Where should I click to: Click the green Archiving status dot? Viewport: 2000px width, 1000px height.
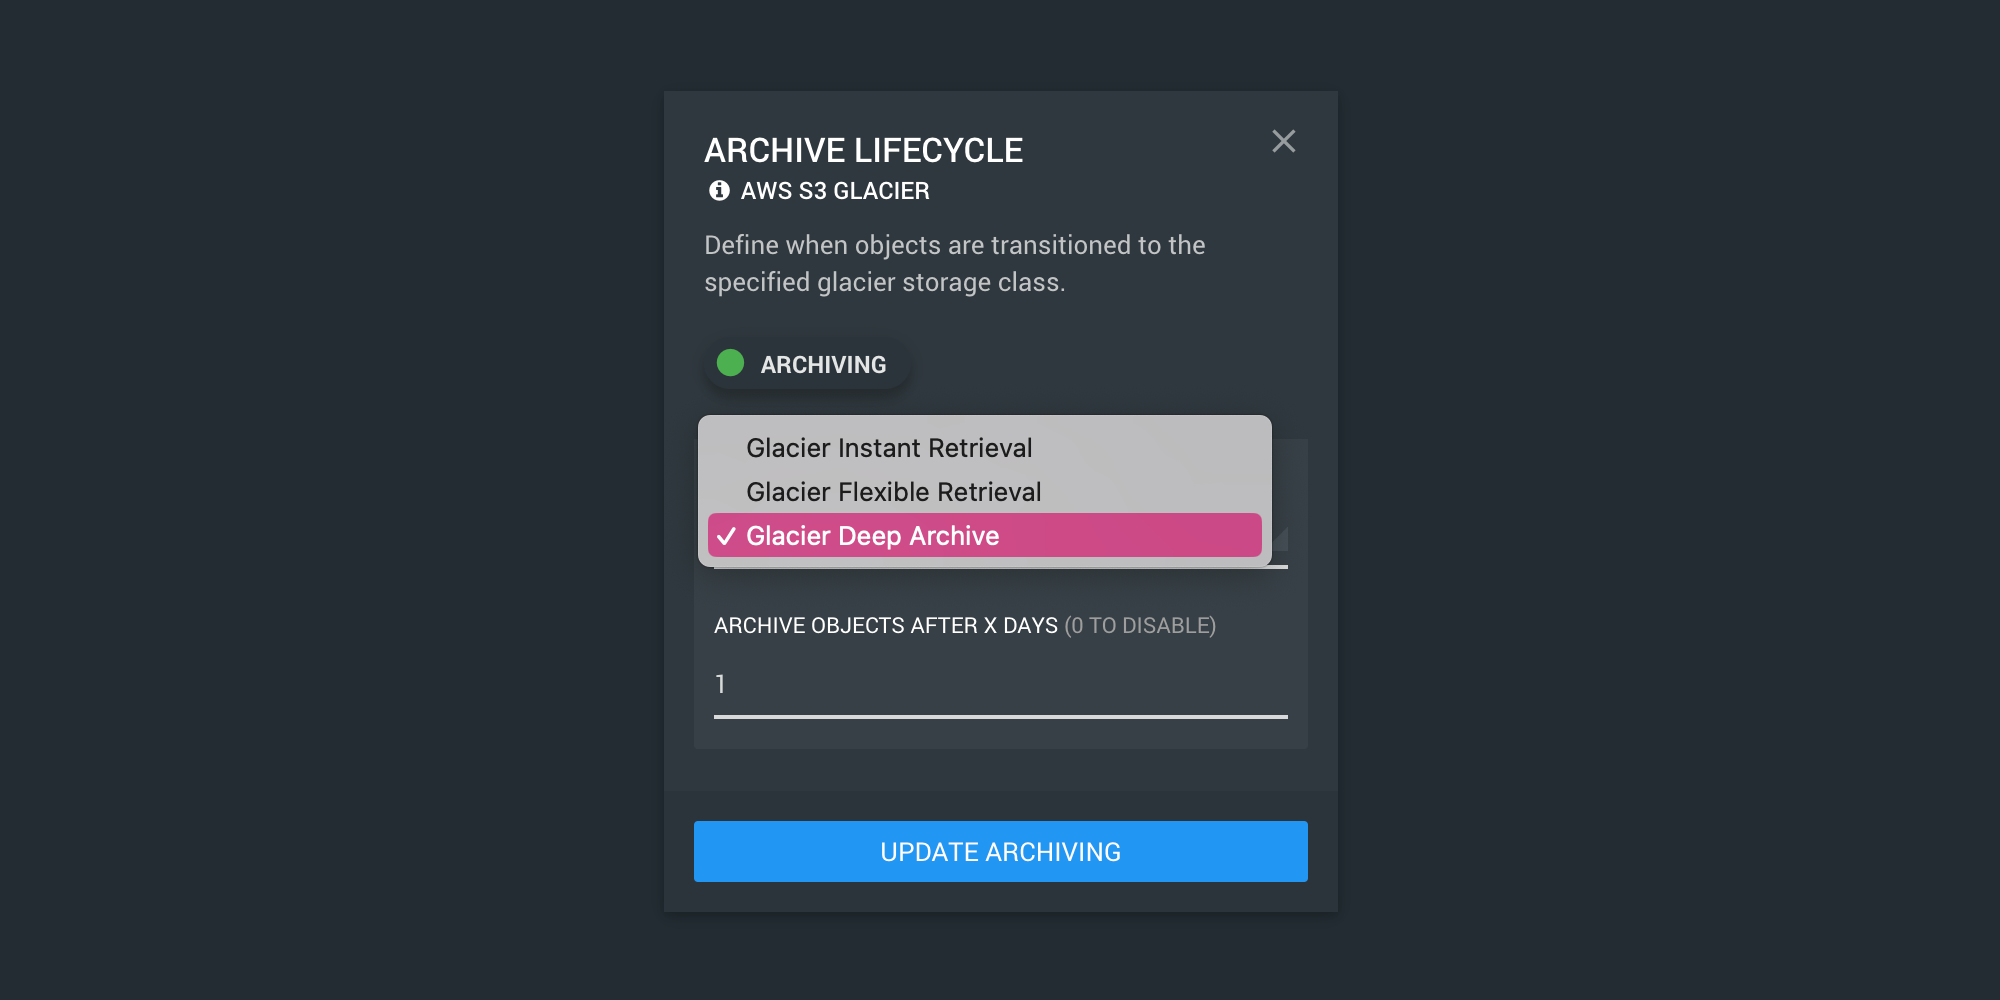731,363
